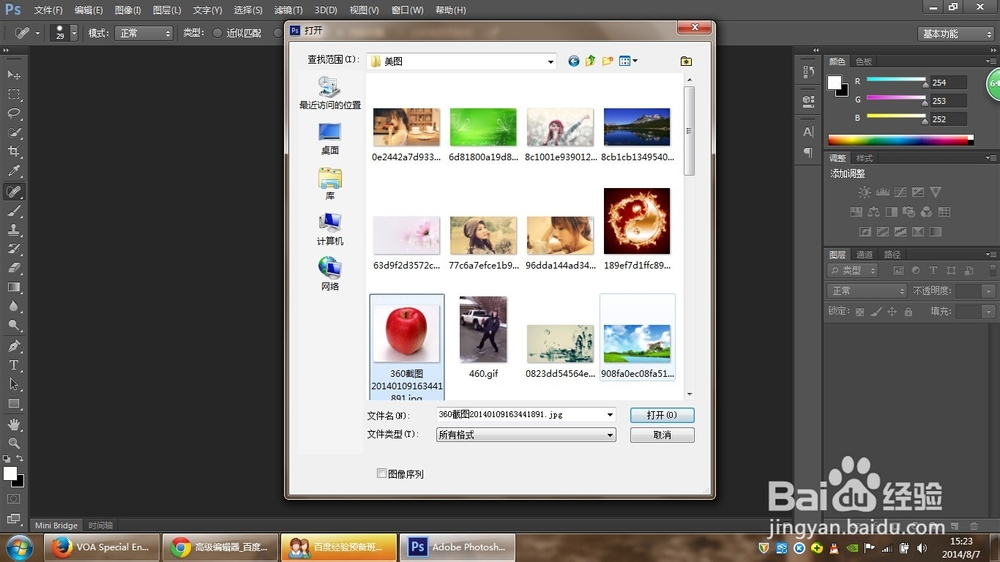Screen dimensions: 1000x562
Task: Select the Rectangle shape tool
Action: click(x=13, y=404)
